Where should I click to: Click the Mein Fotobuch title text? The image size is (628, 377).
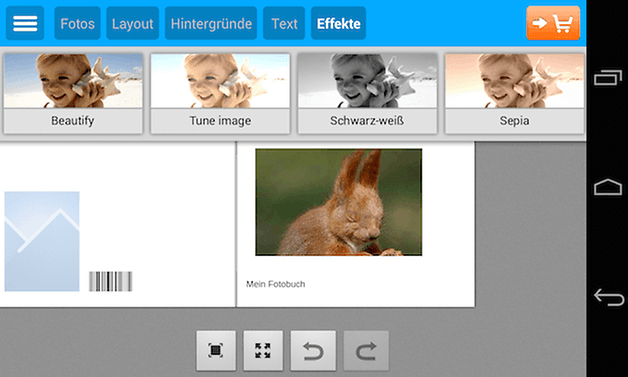pyautogui.click(x=276, y=284)
